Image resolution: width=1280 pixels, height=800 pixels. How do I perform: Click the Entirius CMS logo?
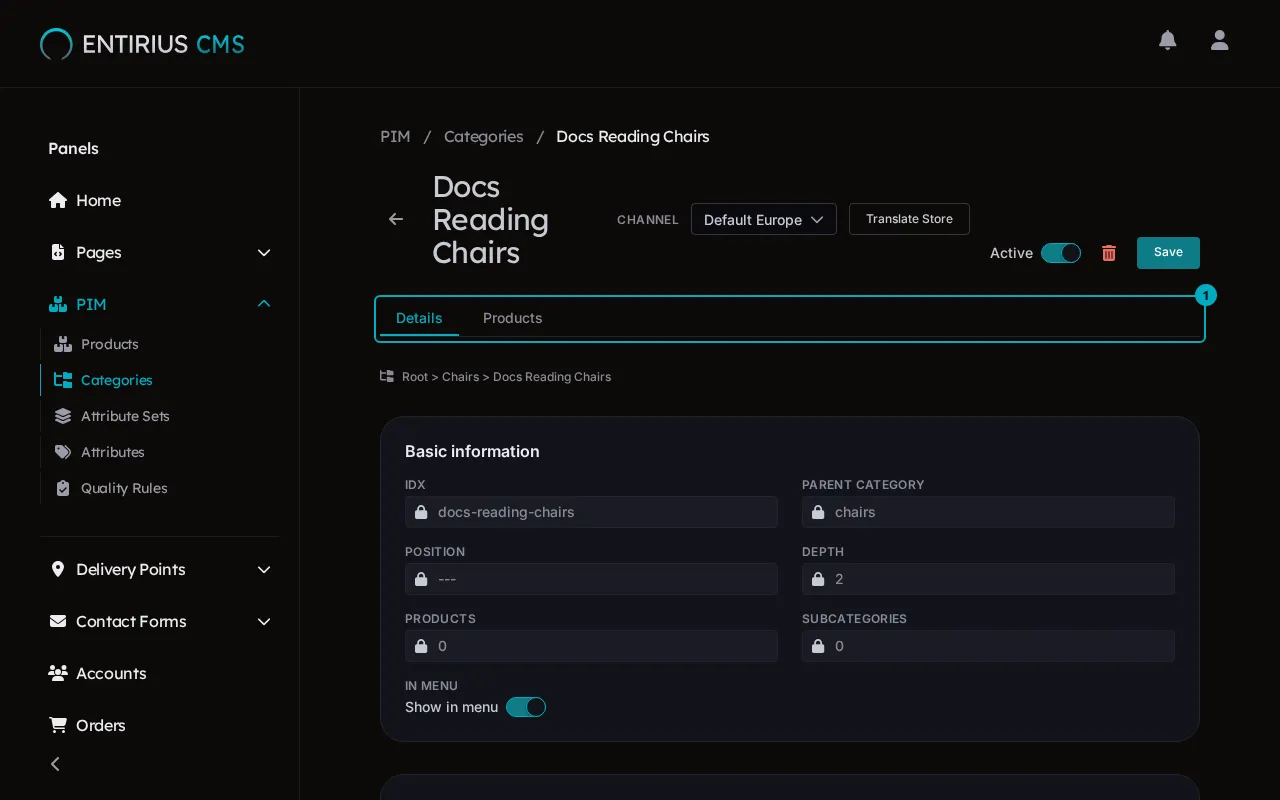coord(142,44)
